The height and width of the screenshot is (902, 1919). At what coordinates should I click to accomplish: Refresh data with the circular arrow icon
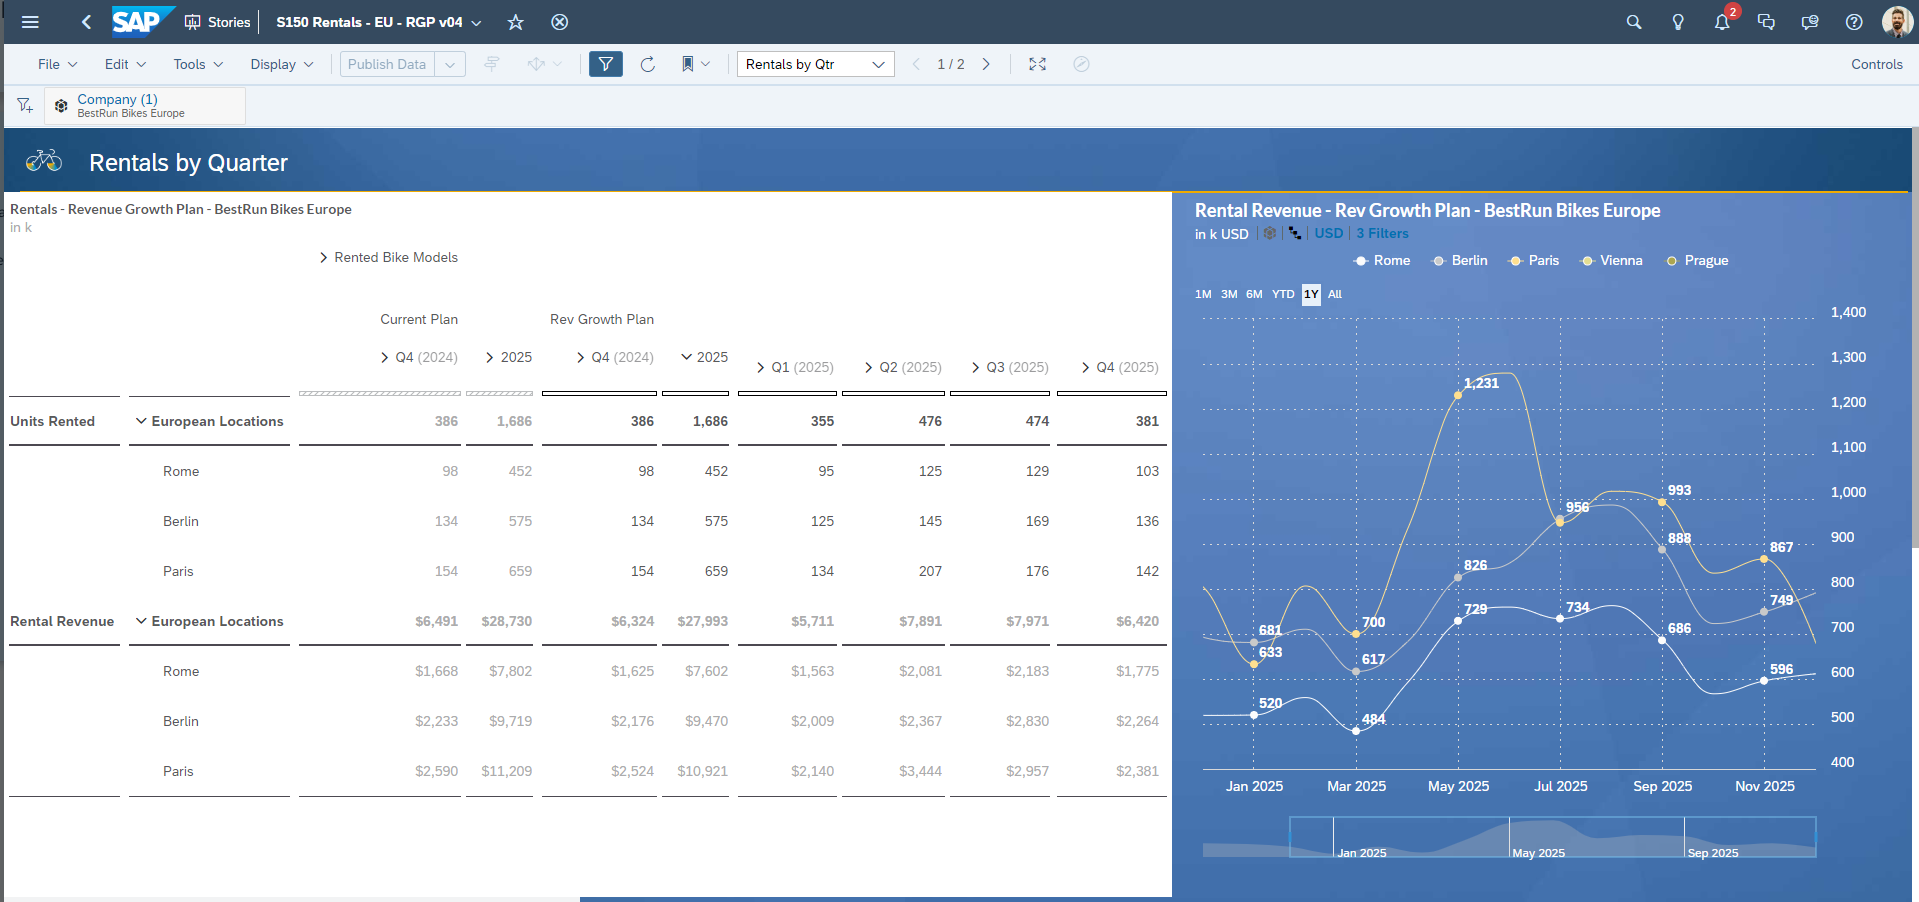648,64
